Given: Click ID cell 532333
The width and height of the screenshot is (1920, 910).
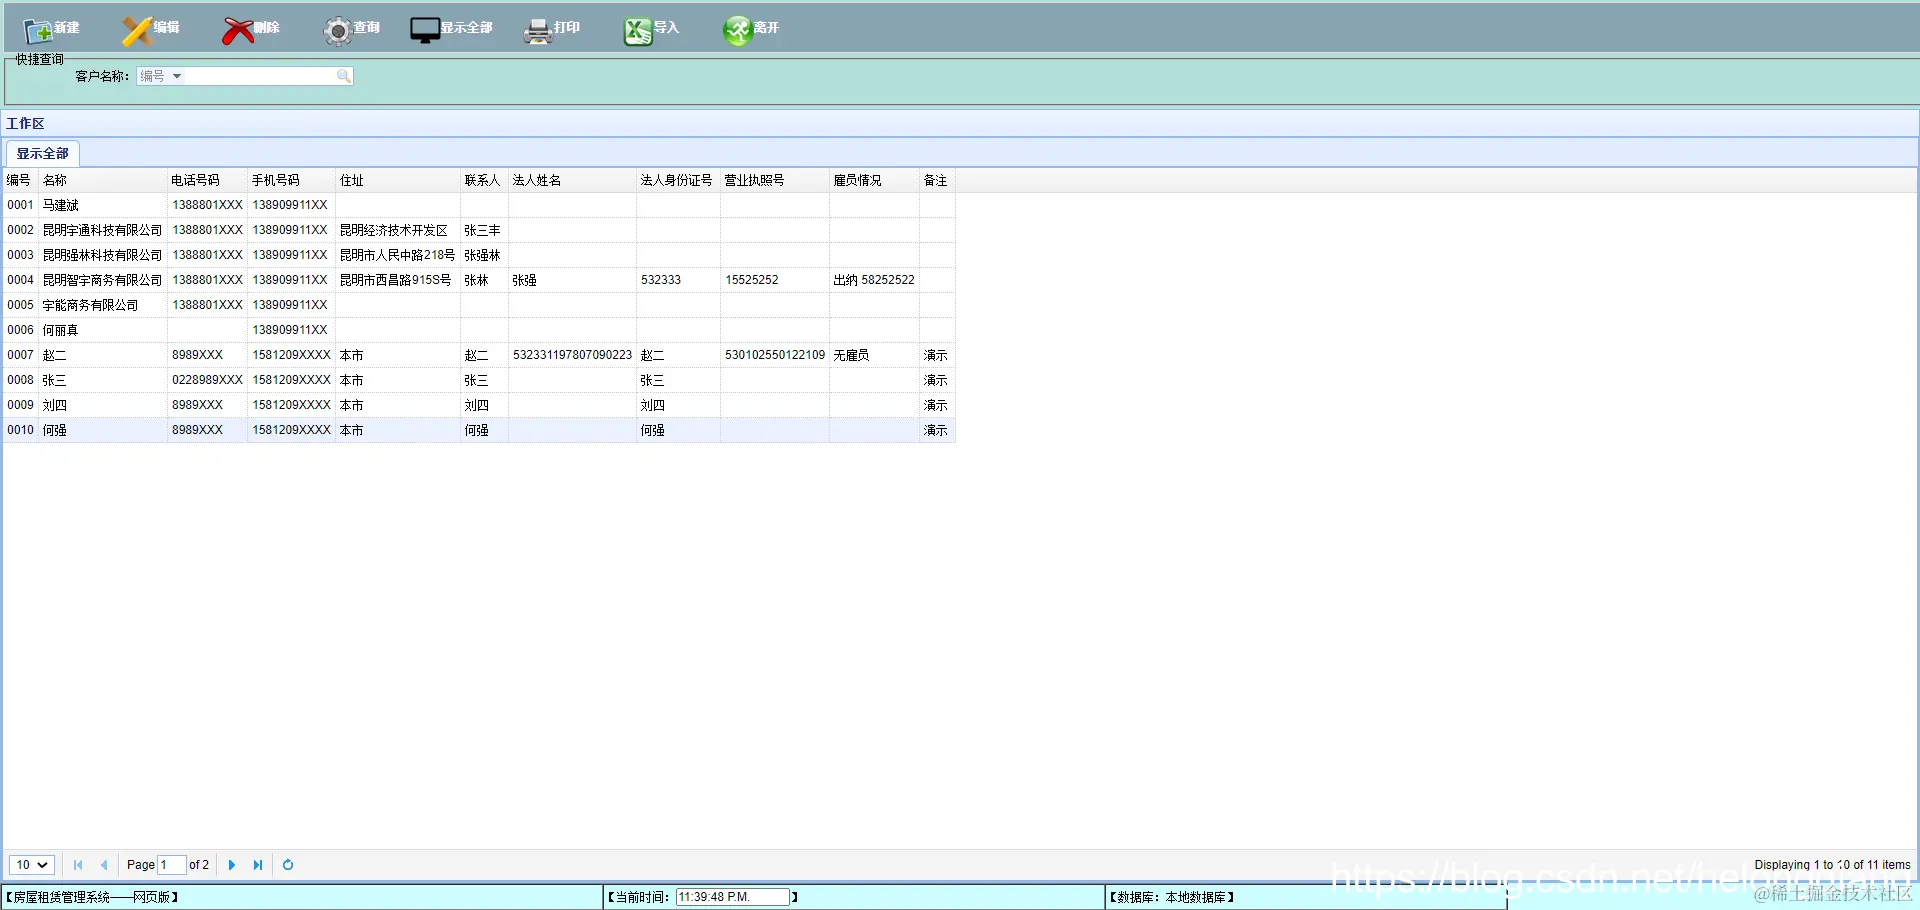Looking at the screenshot, I should (678, 280).
